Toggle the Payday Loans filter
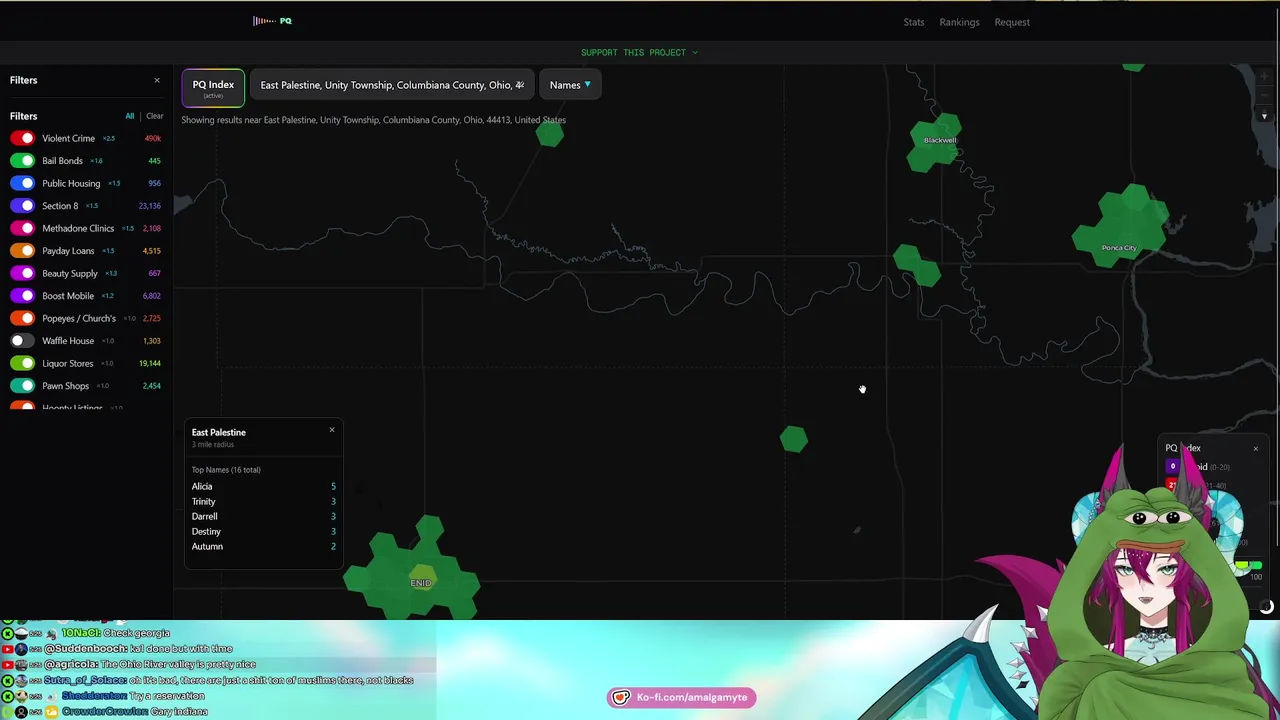Image resolution: width=1280 pixels, height=720 pixels. click(22, 251)
